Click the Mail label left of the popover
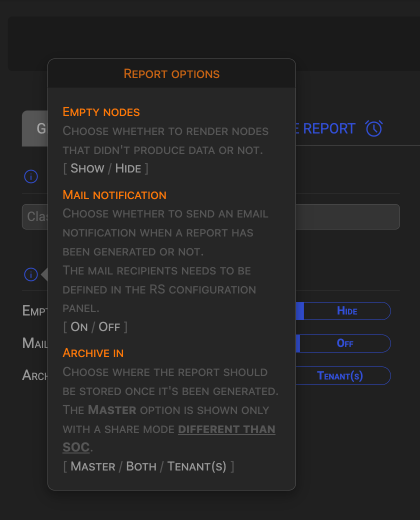The height and width of the screenshot is (520, 420). (35, 343)
